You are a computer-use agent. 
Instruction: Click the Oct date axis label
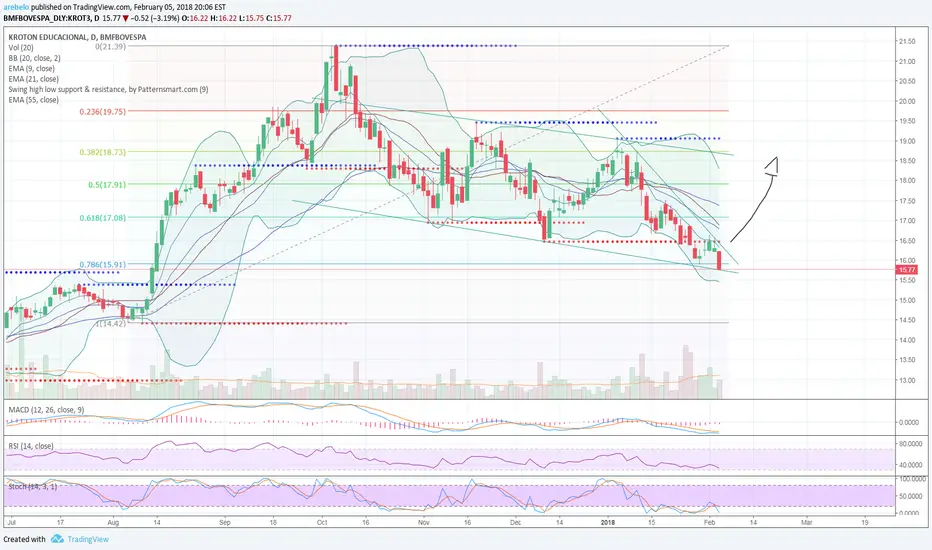click(322, 523)
